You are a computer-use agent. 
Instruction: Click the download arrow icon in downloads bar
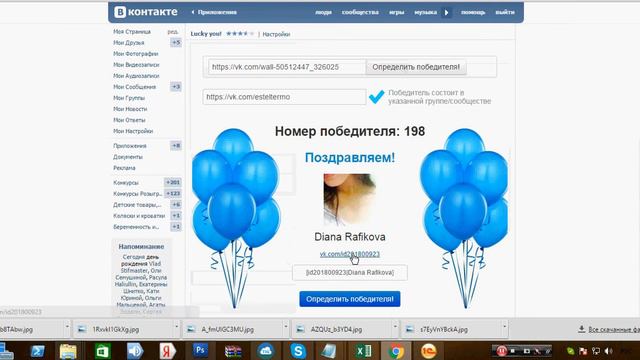click(582, 329)
